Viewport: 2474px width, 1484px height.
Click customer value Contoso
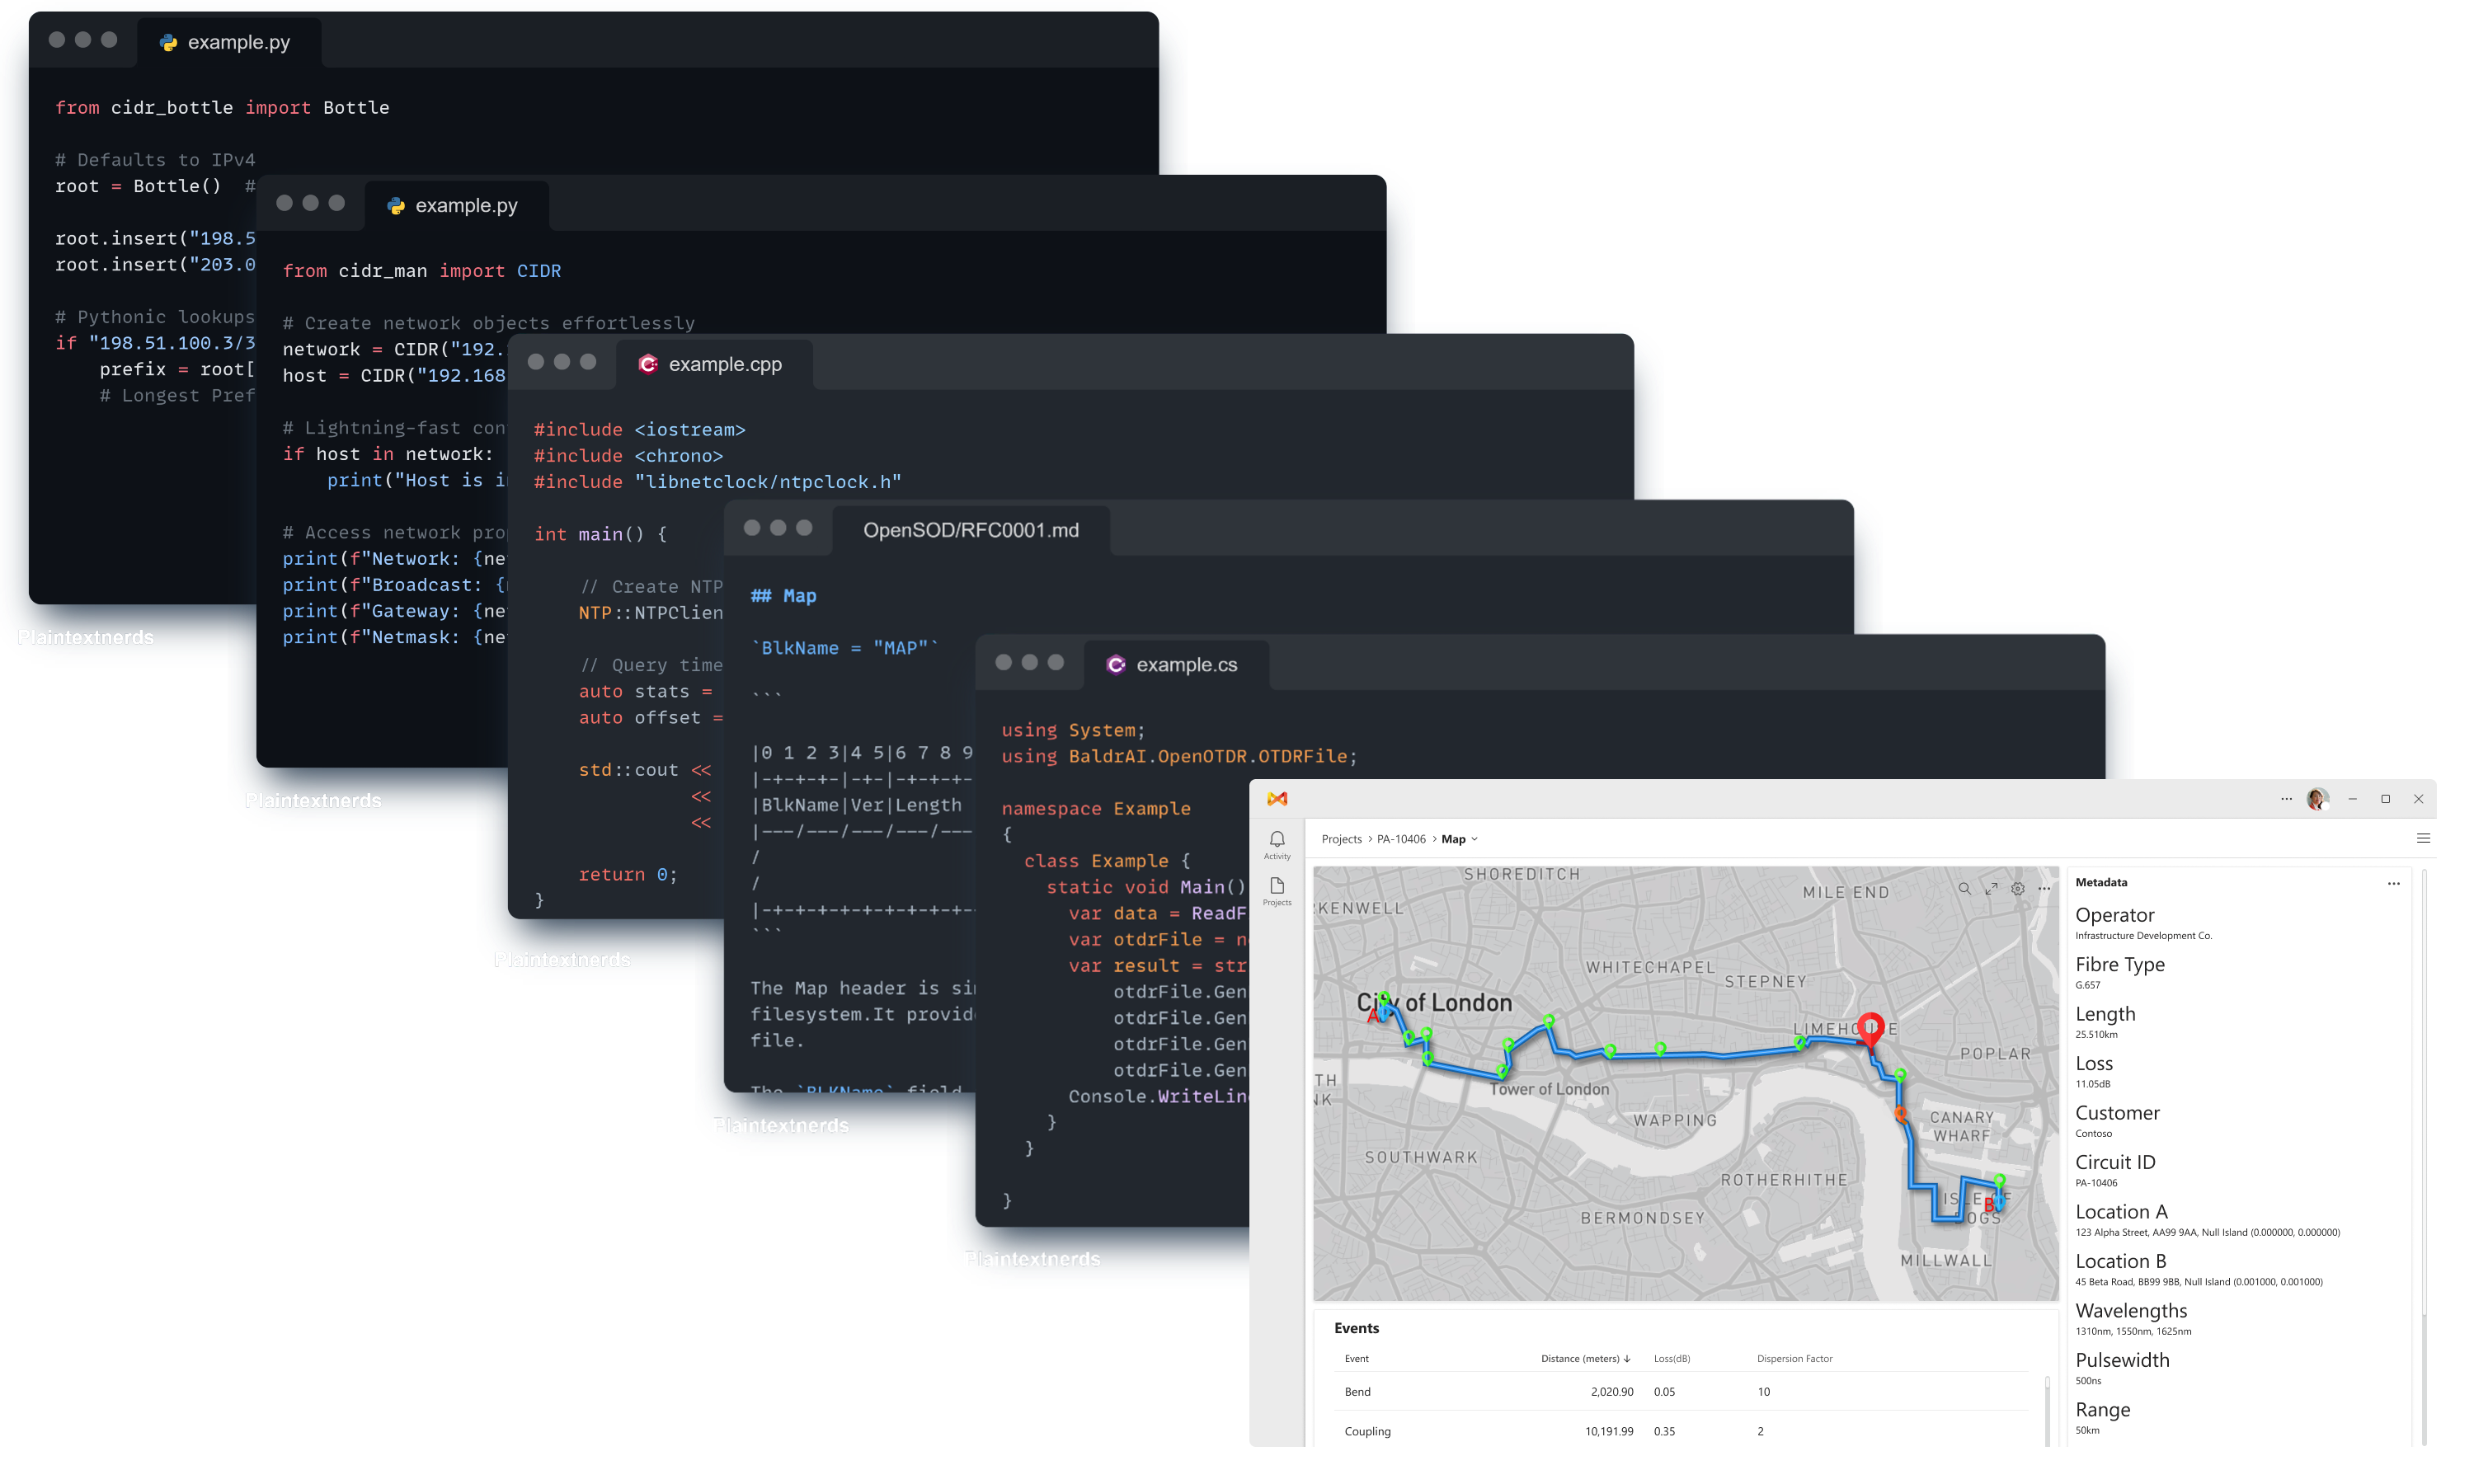[x=2093, y=1133]
